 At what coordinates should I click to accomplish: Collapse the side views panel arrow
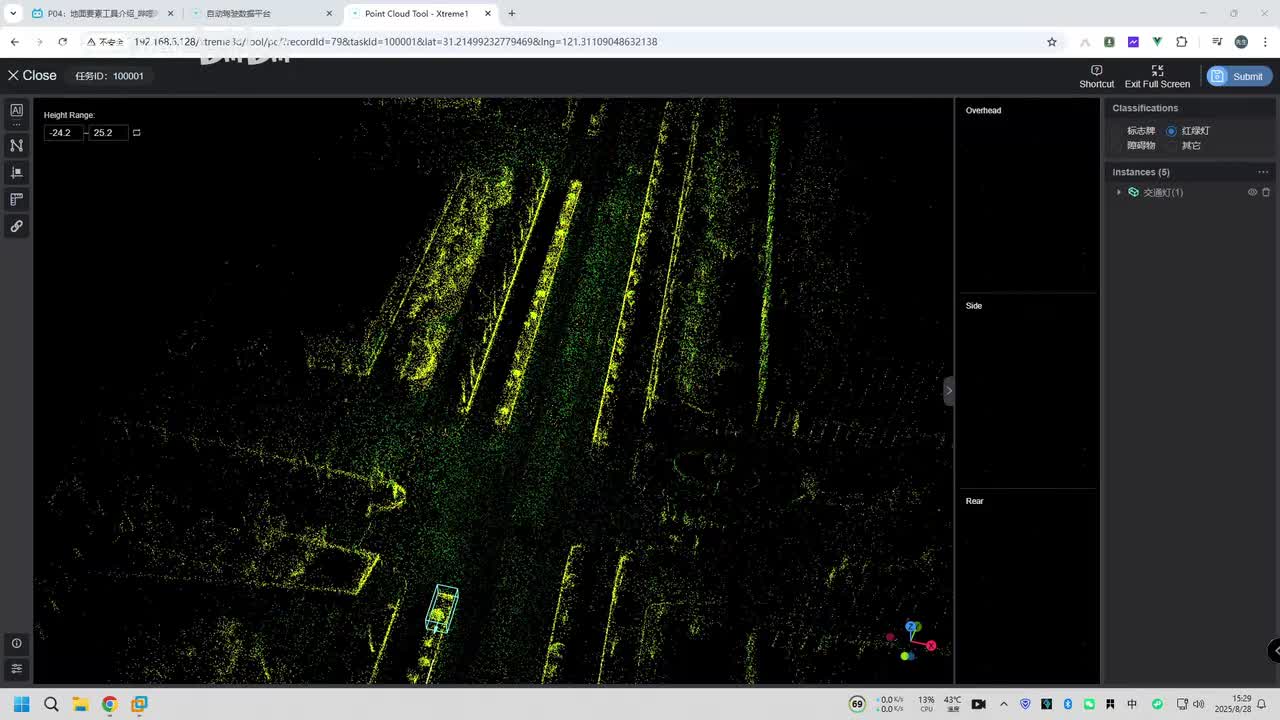click(x=949, y=390)
